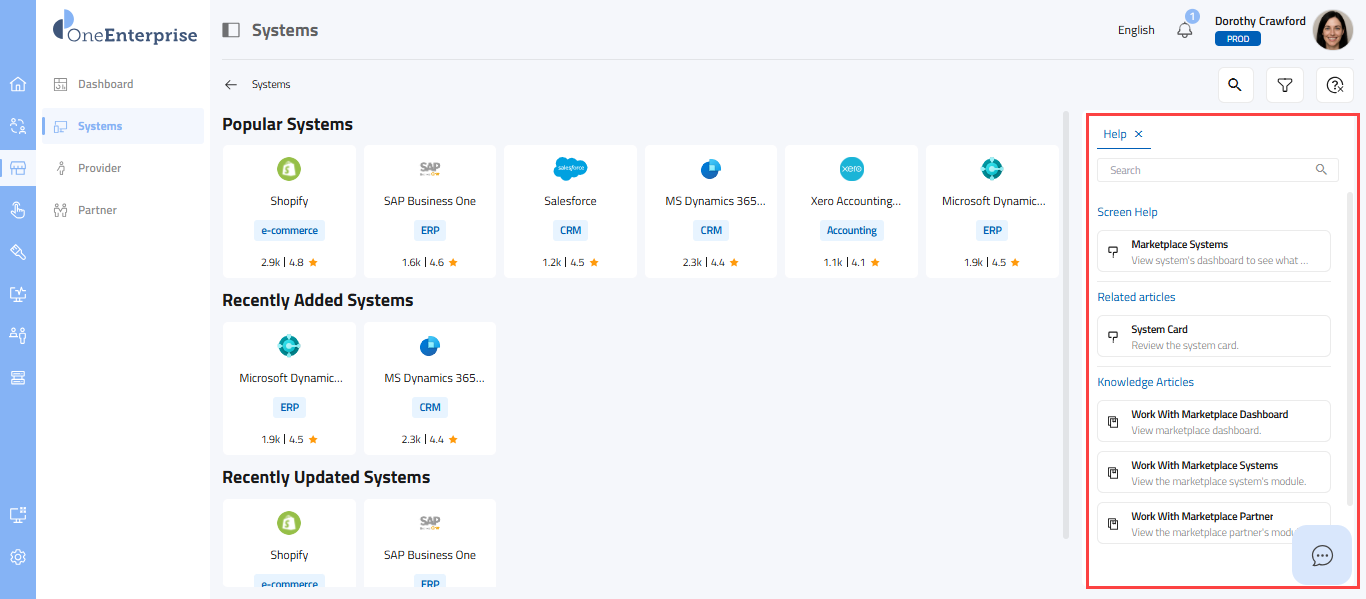Open the chat bubble floating button
This screenshot has height=599, width=1366.
coord(1322,555)
